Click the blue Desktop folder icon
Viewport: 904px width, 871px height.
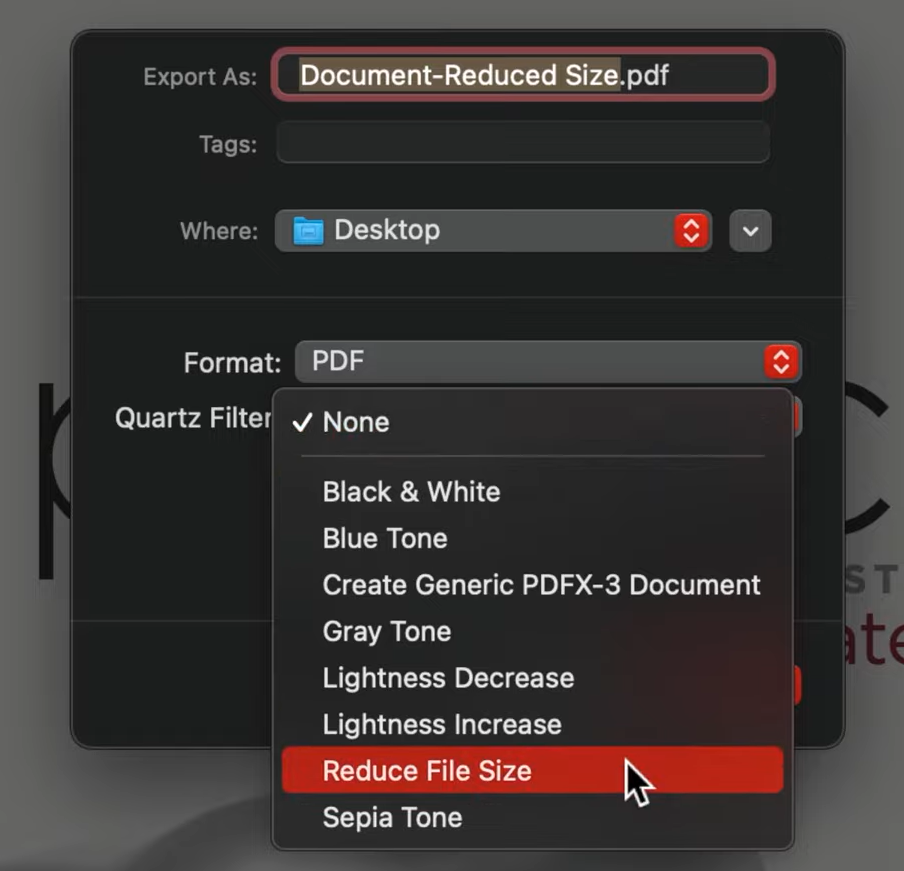(308, 231)
